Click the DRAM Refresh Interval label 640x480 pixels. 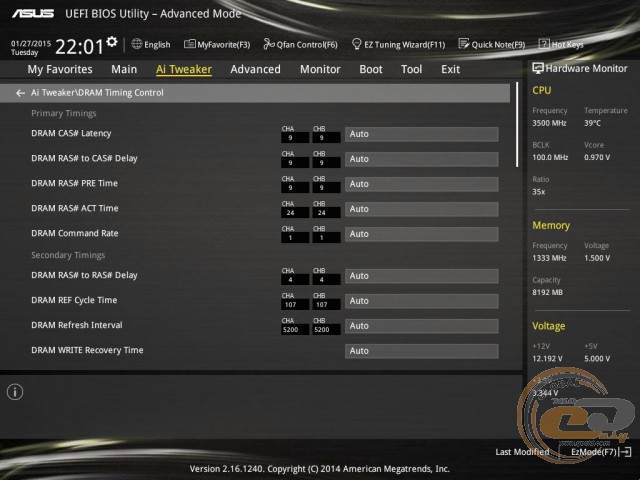tap(77, 325)
